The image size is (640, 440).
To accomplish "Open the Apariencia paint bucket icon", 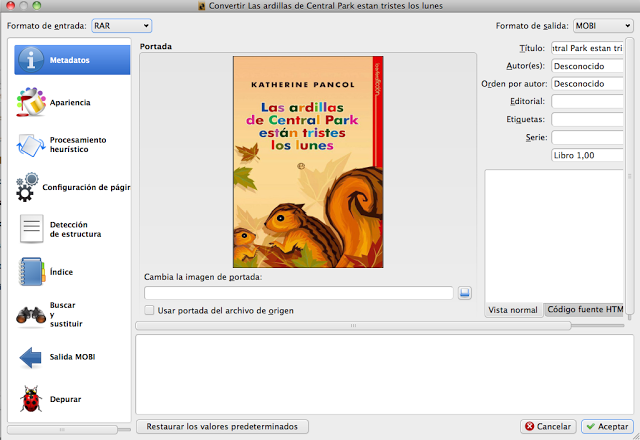I will (31, 102).
